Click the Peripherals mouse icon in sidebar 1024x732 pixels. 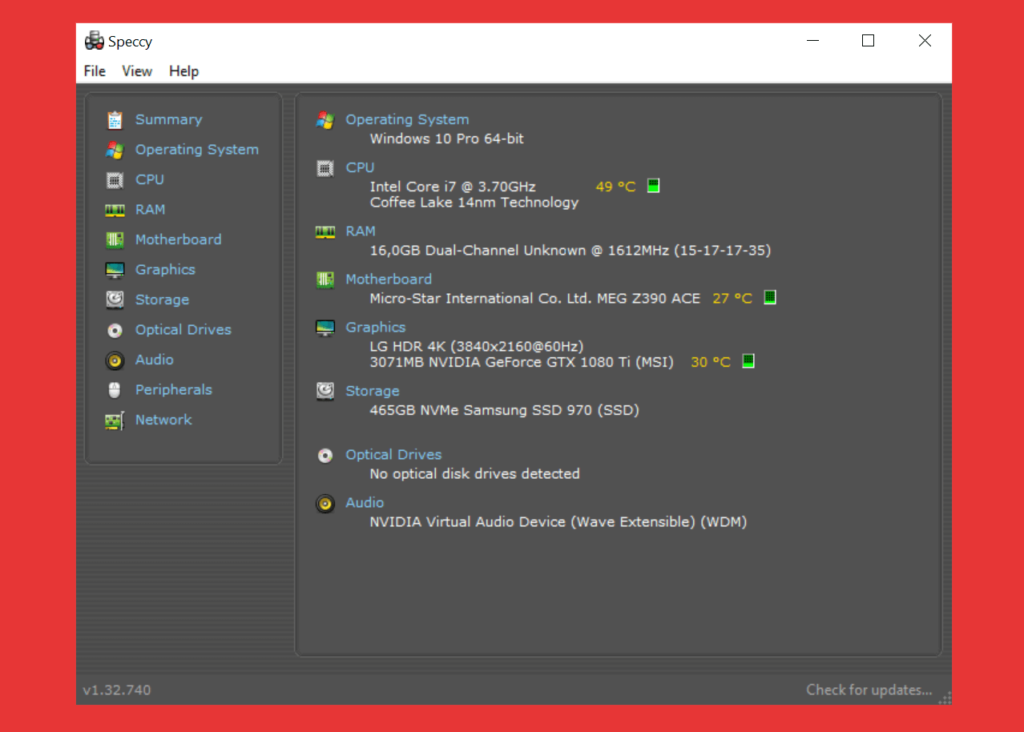point(115,390)
